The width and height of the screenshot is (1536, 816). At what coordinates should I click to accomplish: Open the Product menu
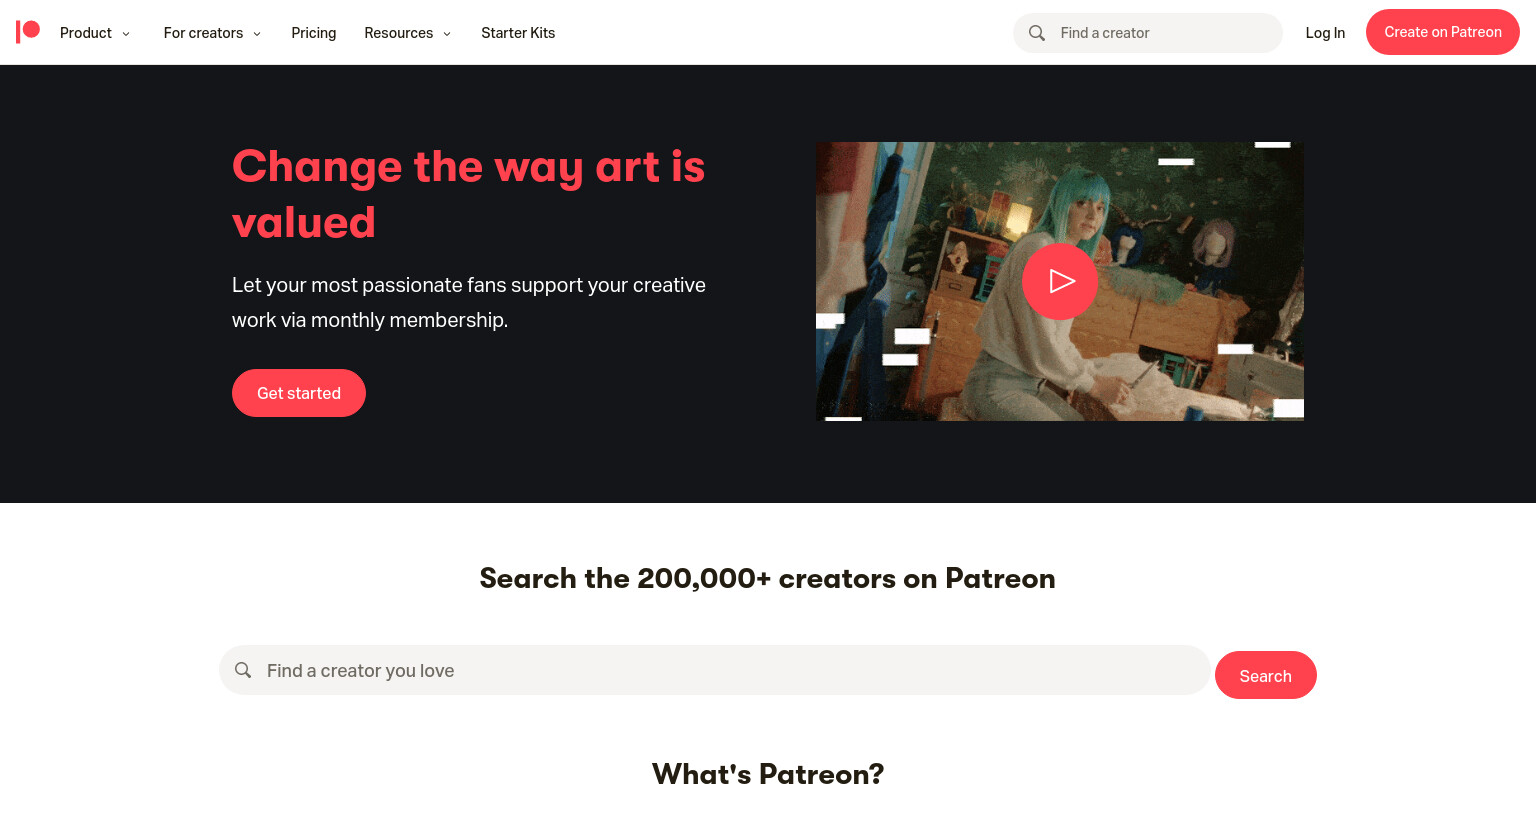(86, 33)
